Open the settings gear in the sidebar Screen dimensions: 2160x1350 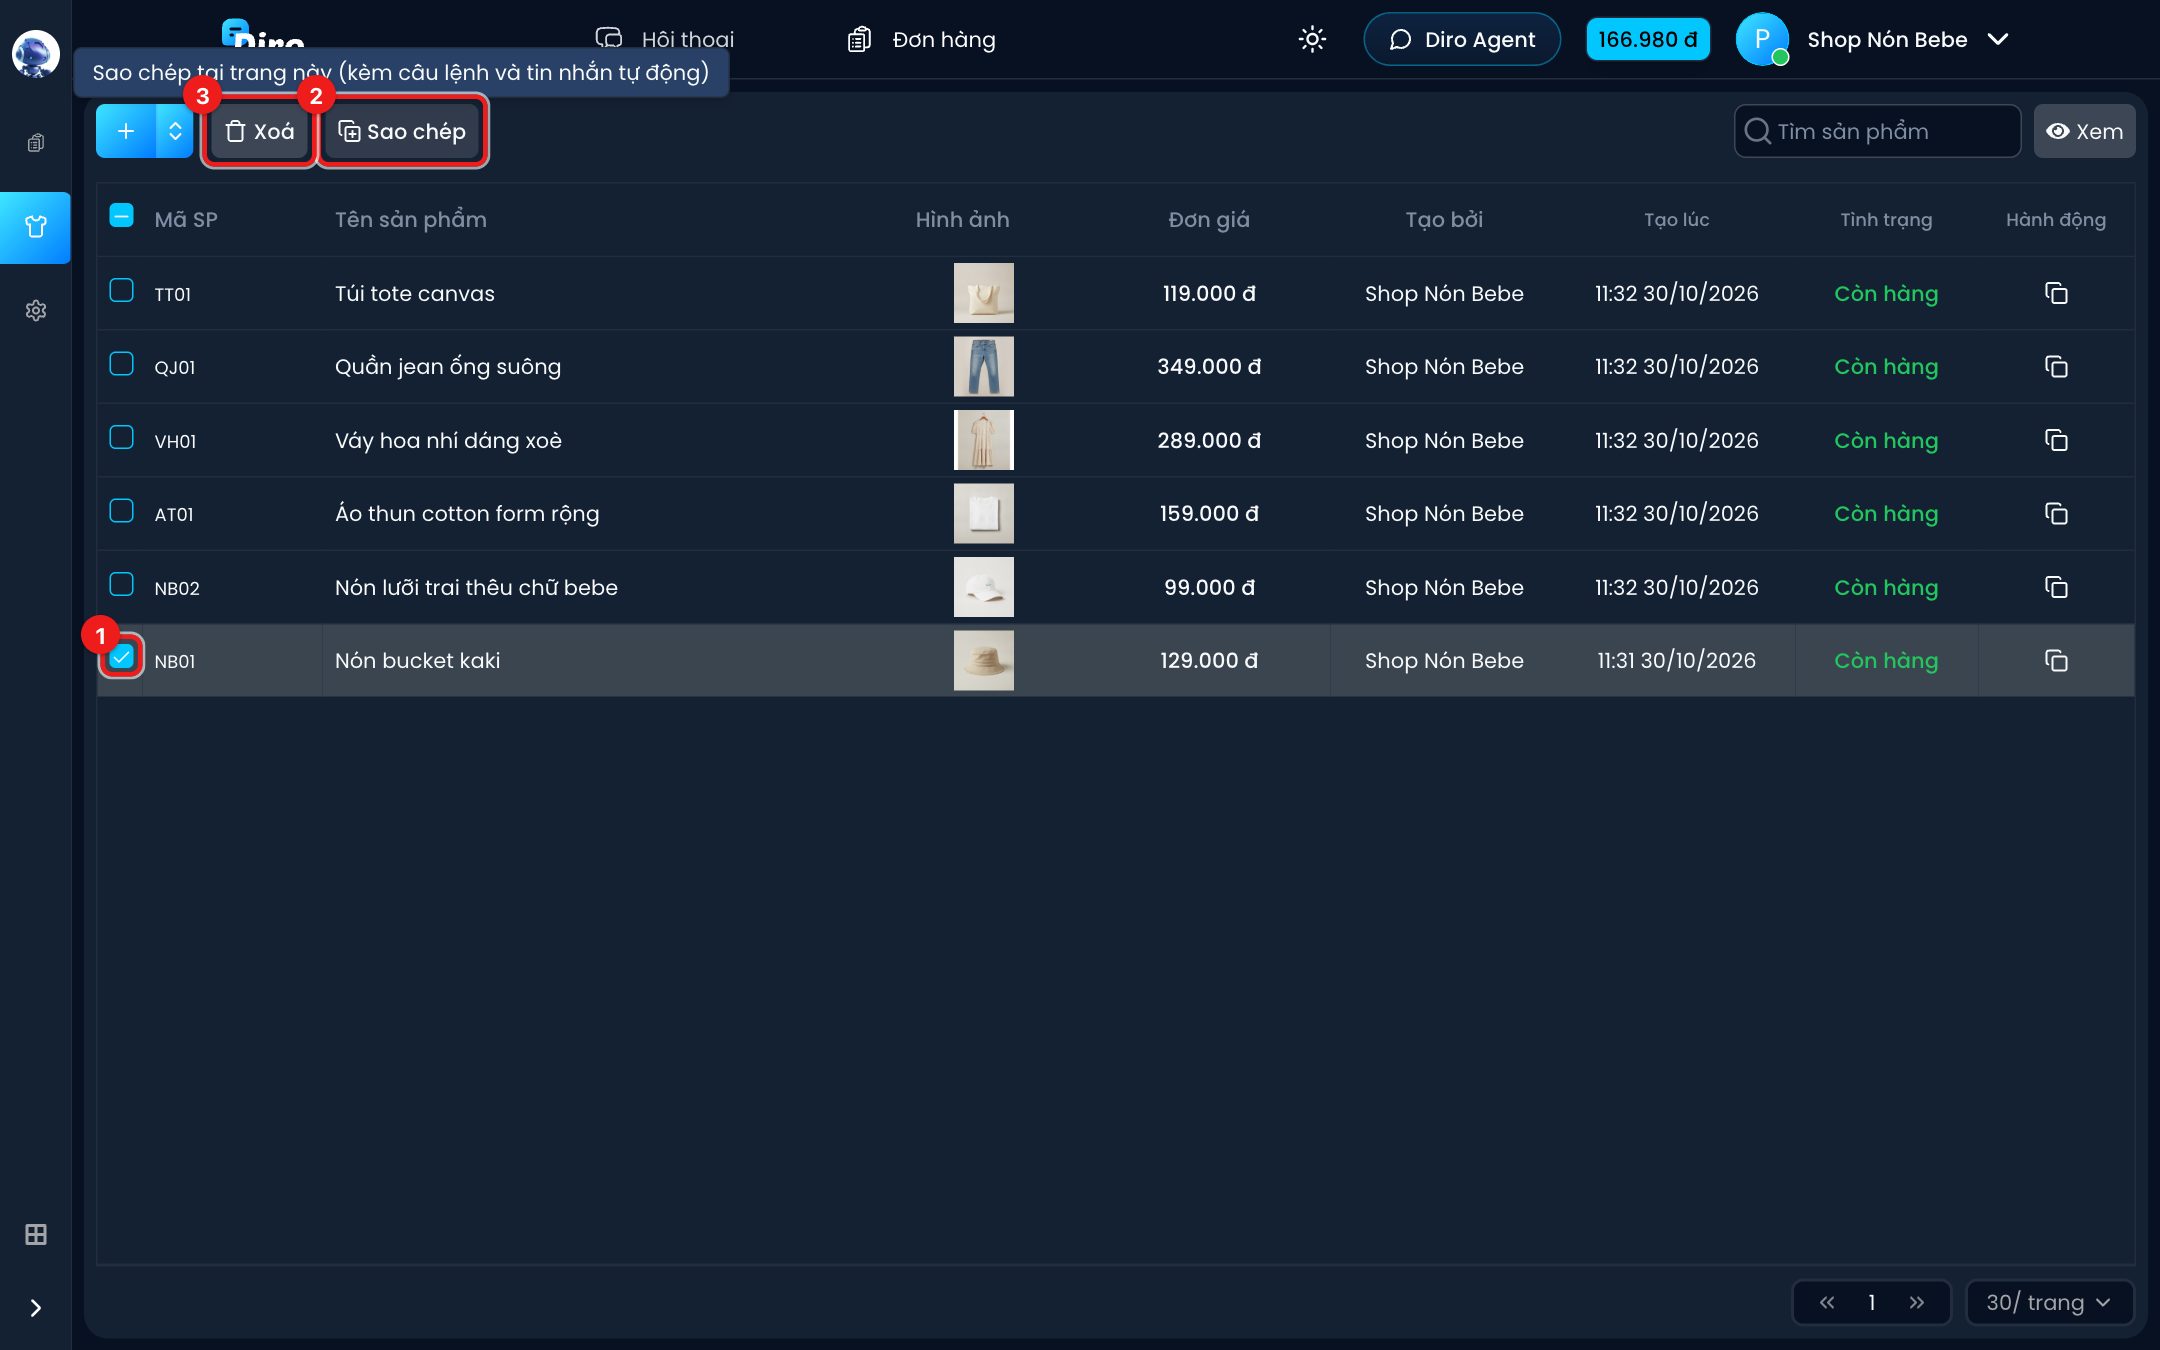tap(36, 310)
